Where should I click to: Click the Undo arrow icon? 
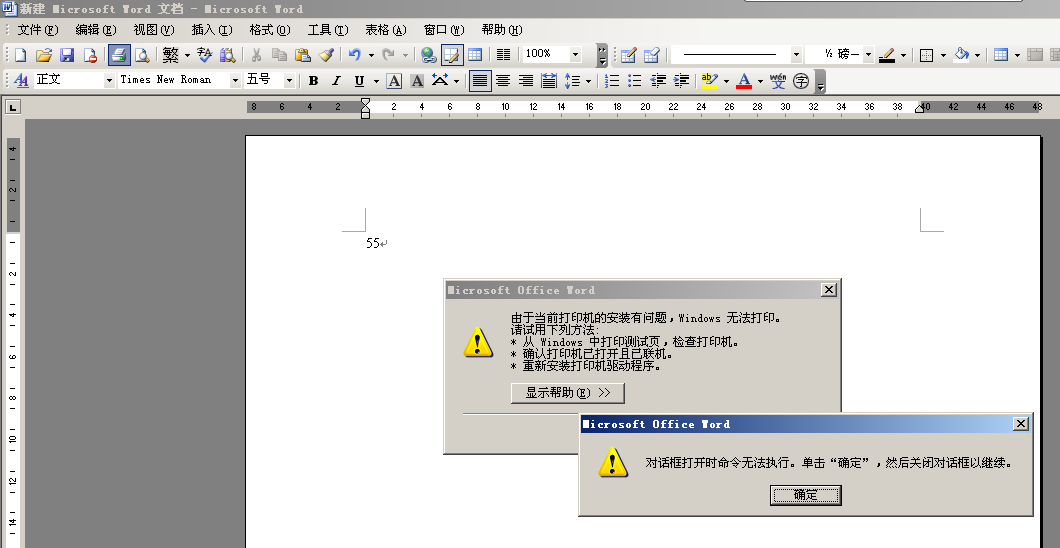pos(355,55)
